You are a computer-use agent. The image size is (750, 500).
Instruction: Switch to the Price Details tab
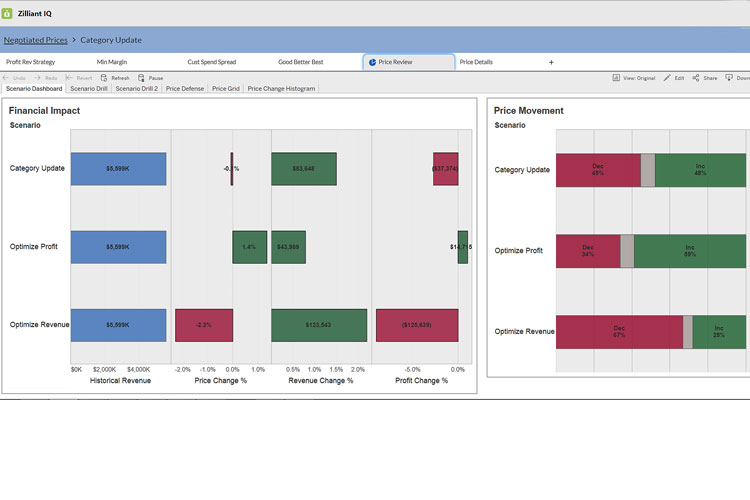click(x=476, y=62)
